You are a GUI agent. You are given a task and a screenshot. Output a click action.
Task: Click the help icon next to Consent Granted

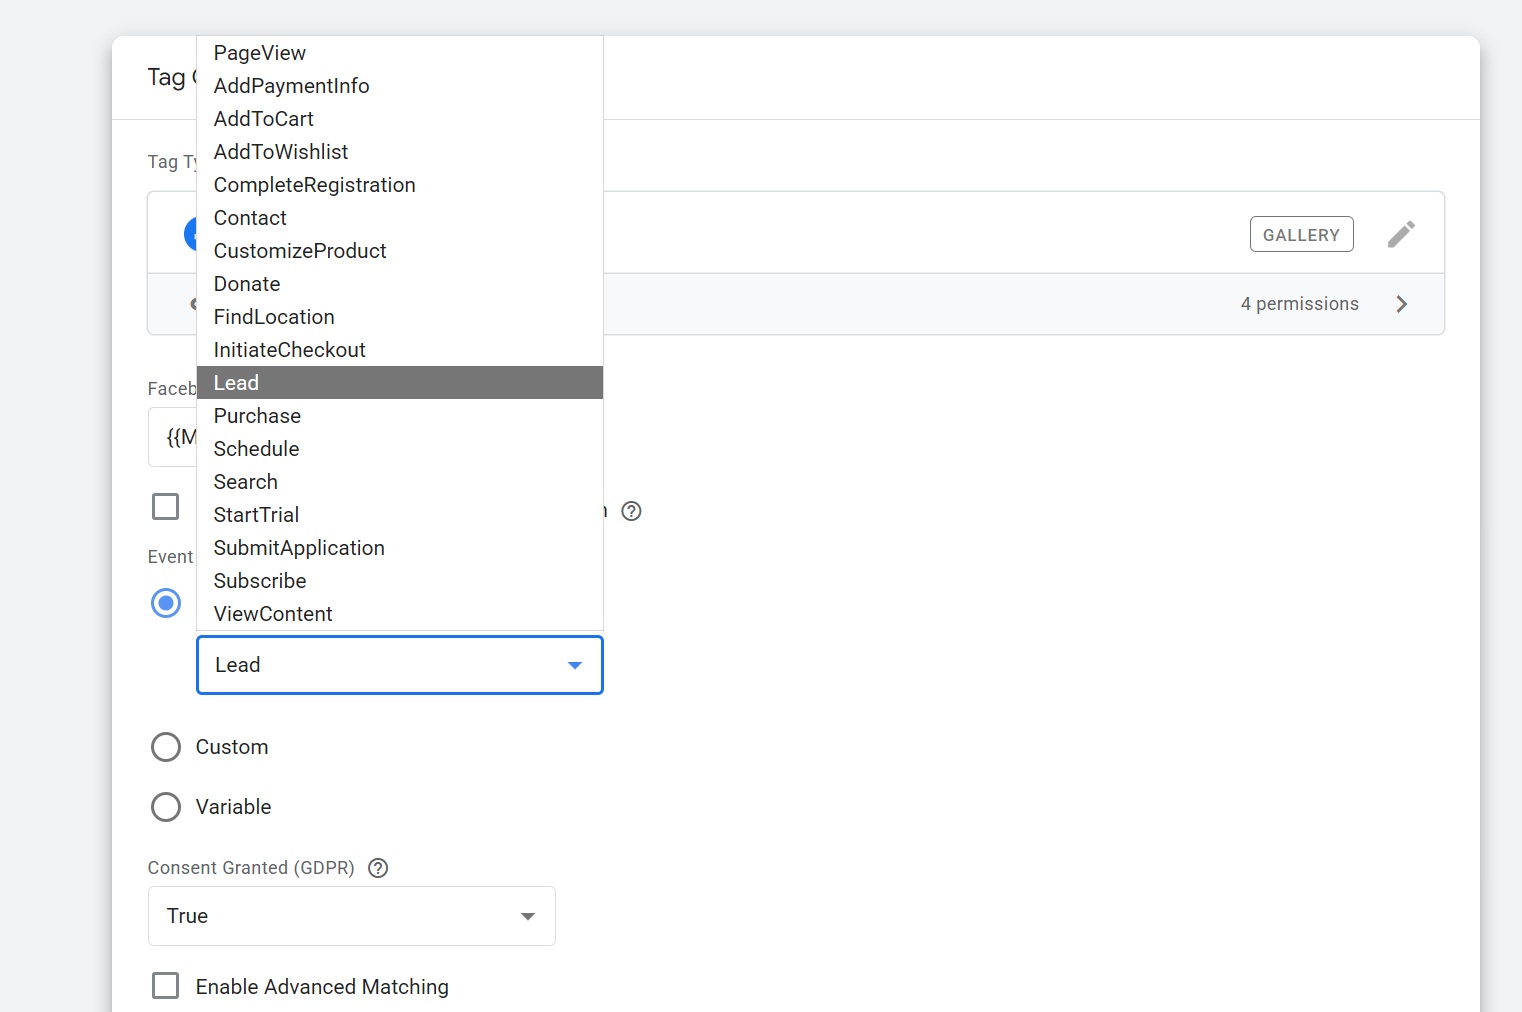point(378,868)
